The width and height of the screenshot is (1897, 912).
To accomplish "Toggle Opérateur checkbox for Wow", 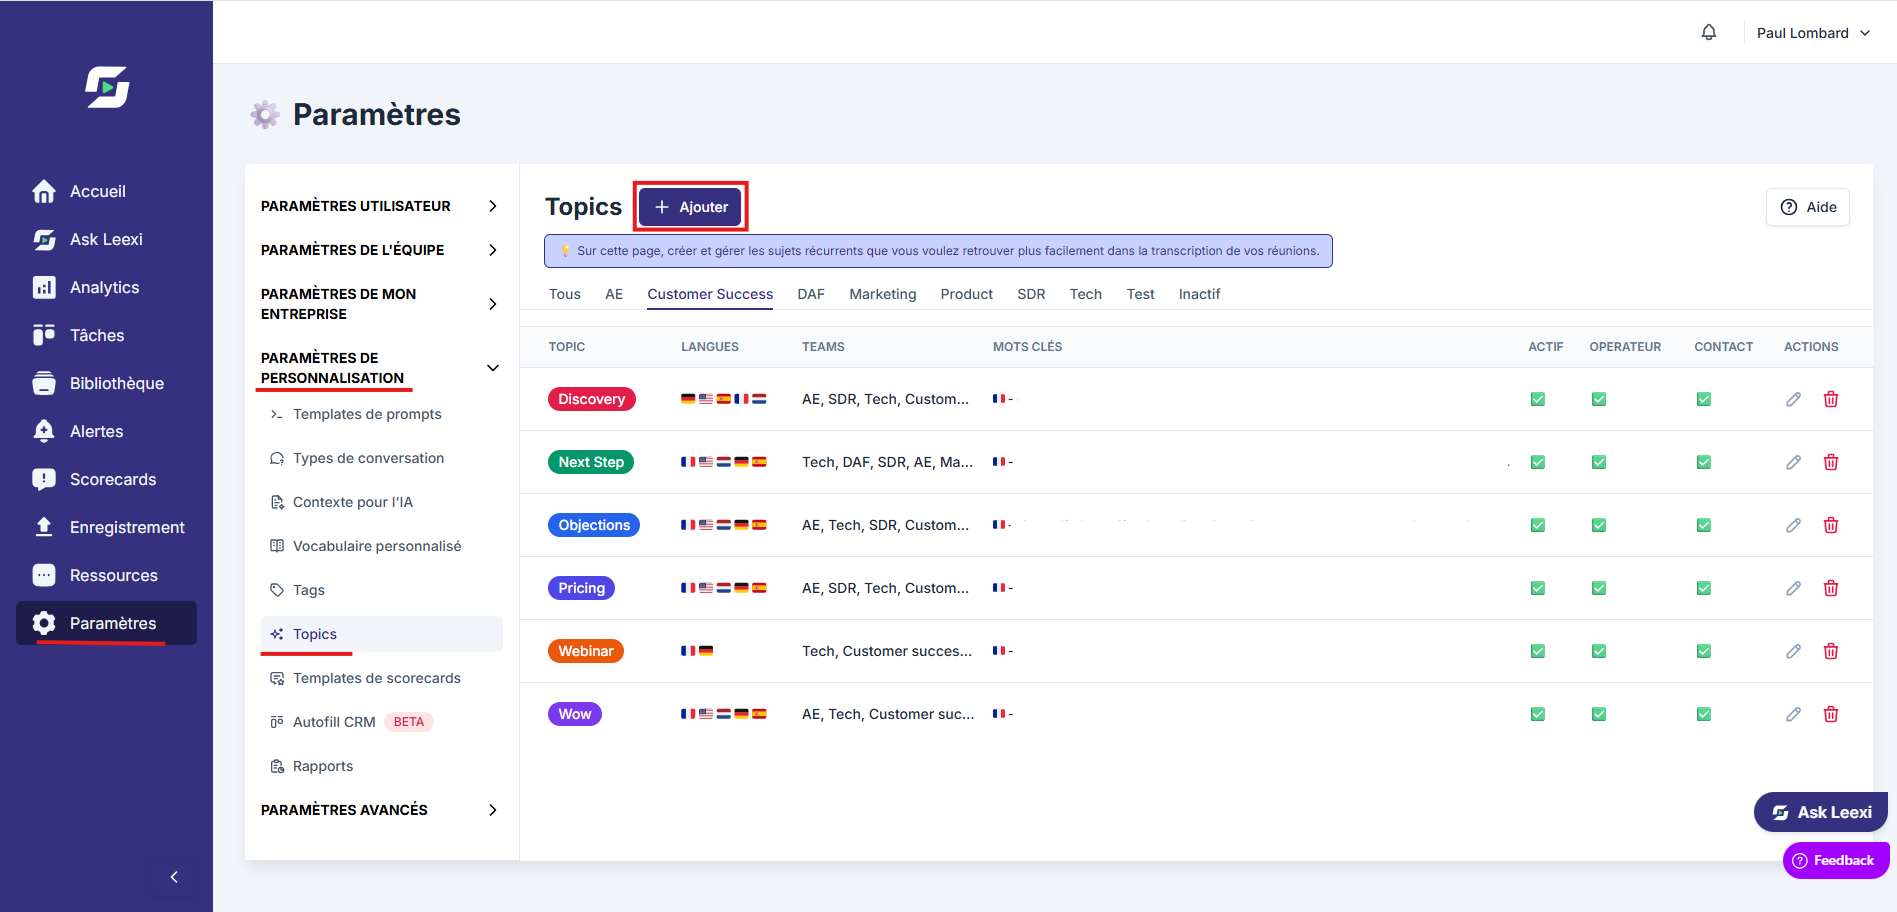I will [1599, 714].
